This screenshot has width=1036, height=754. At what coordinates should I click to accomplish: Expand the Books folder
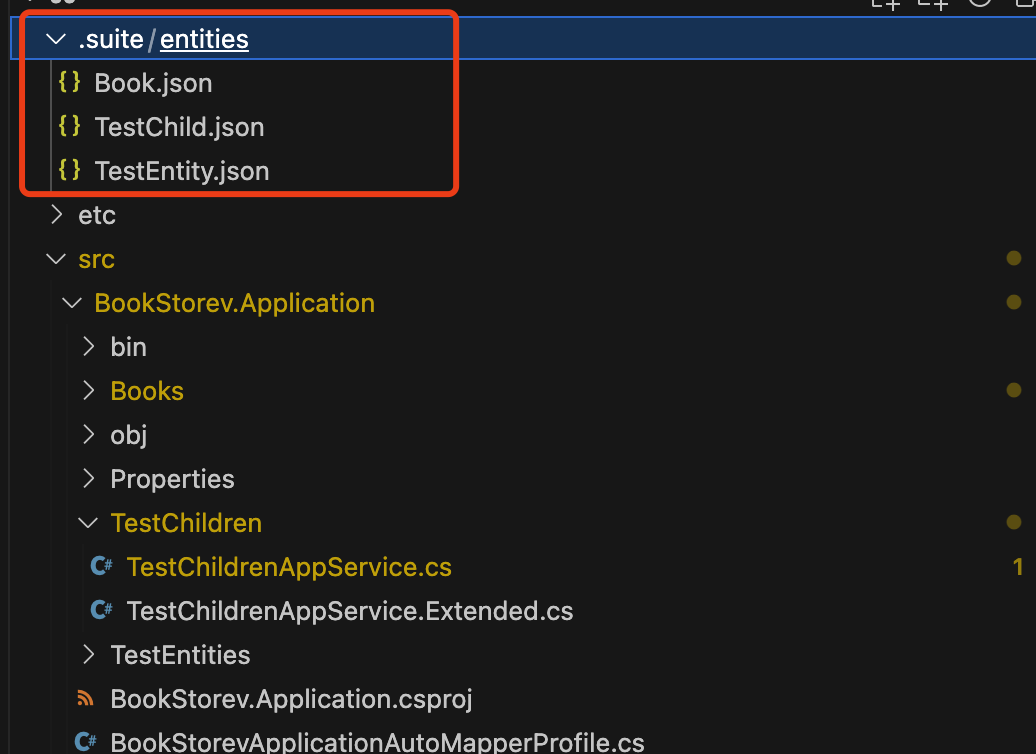tap(88, 390)
